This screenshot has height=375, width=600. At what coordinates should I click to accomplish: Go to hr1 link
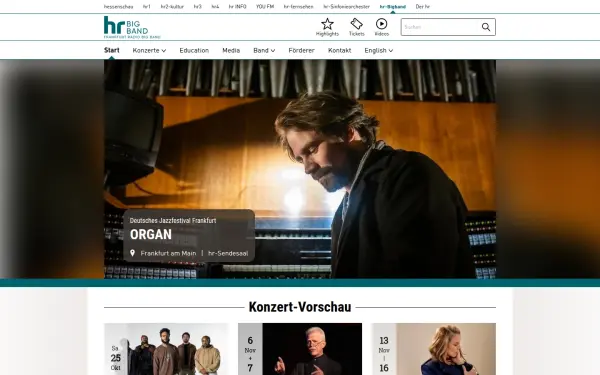pyautogui.click(x=147, y=7)
